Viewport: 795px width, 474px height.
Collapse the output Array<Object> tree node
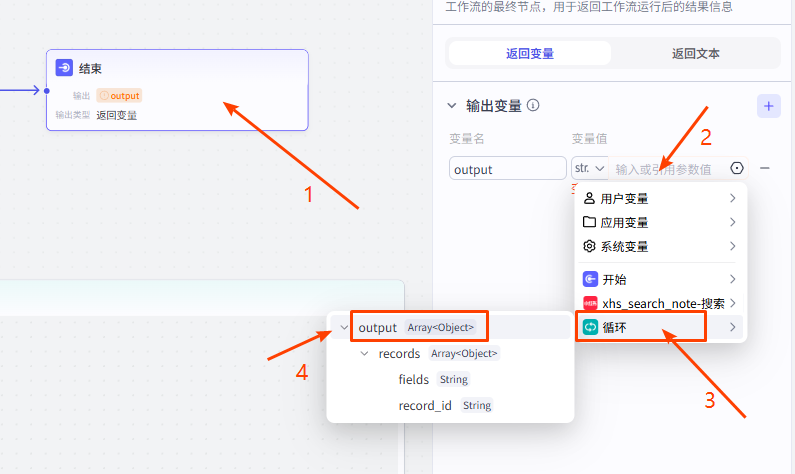tap(345, 327)
